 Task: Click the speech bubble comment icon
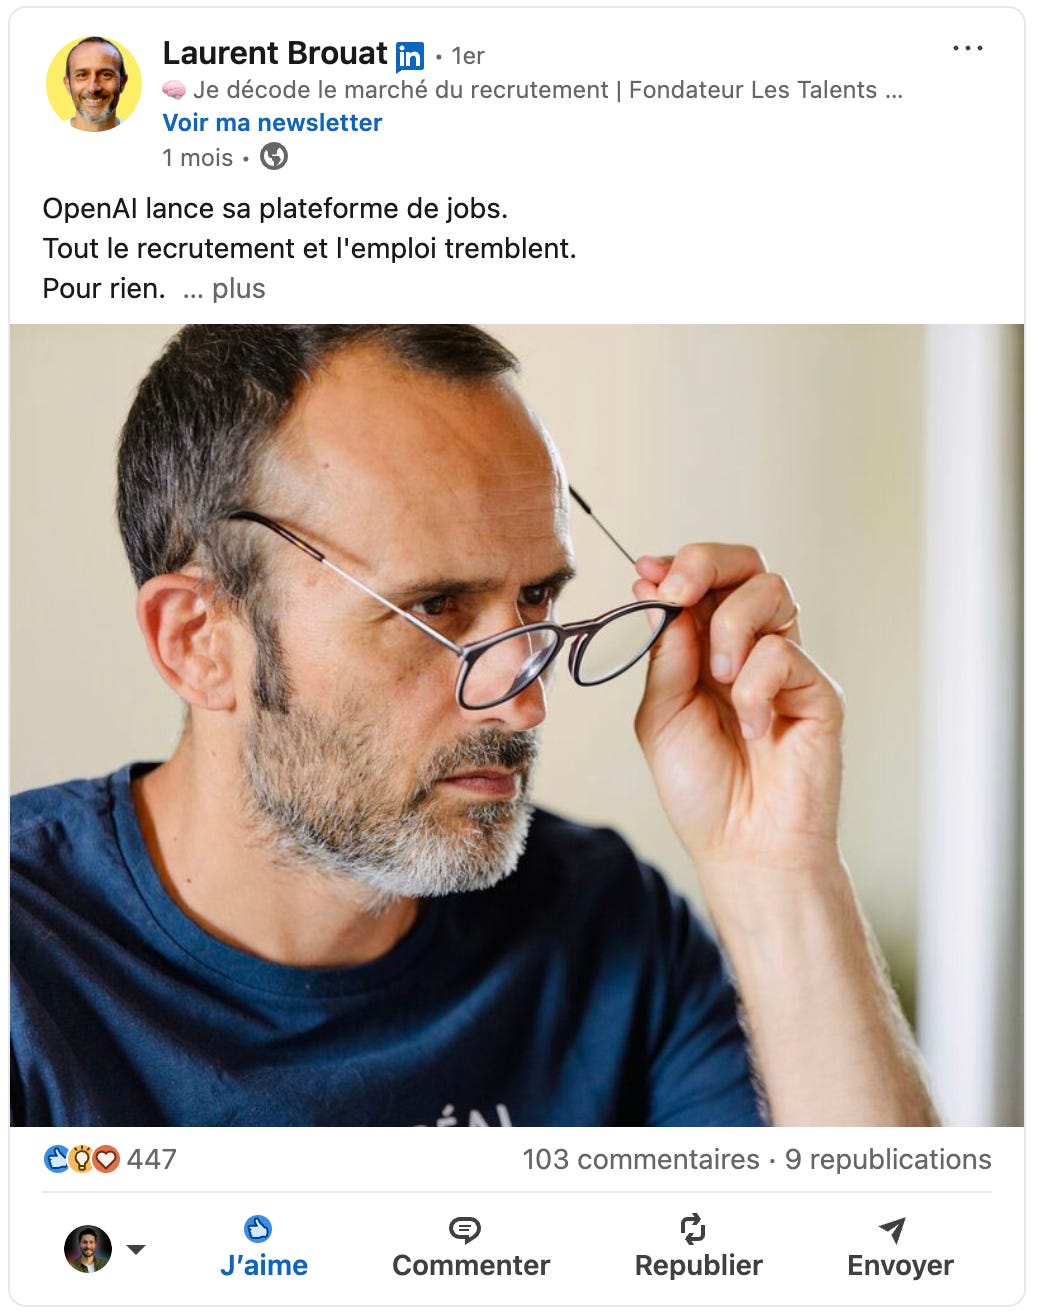465,1229
